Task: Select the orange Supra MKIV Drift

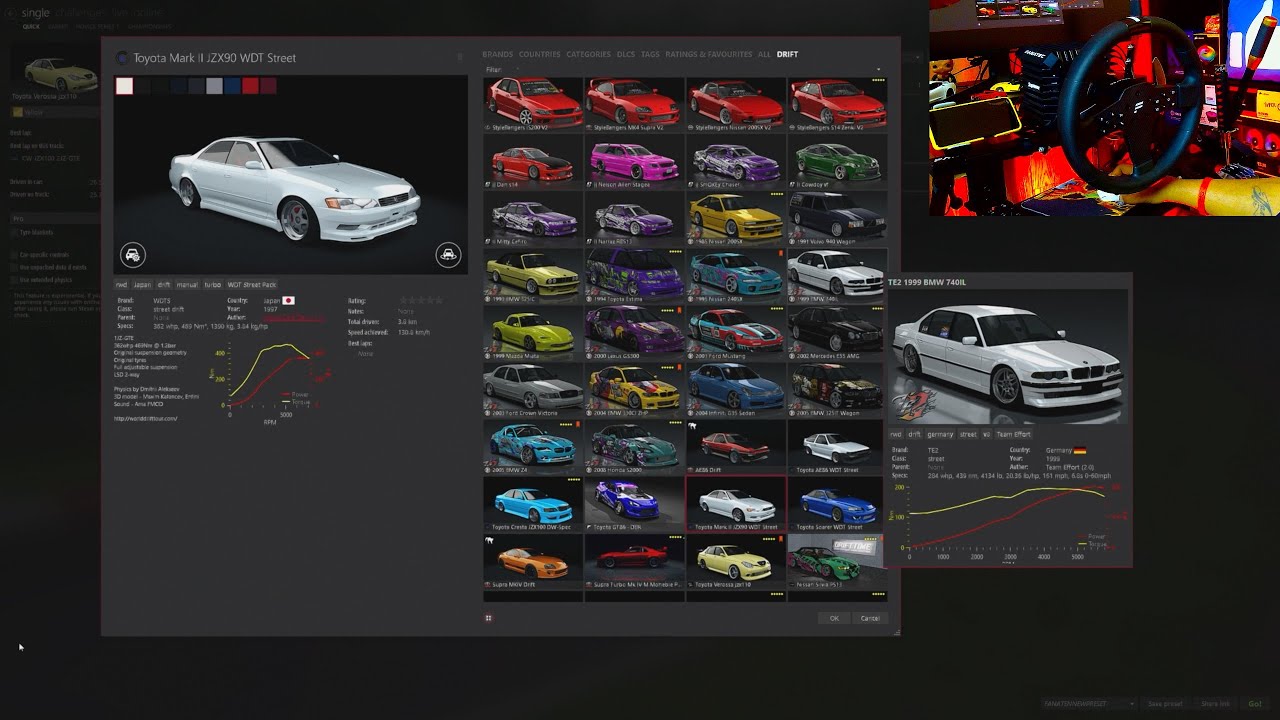Action: [533, 560]
